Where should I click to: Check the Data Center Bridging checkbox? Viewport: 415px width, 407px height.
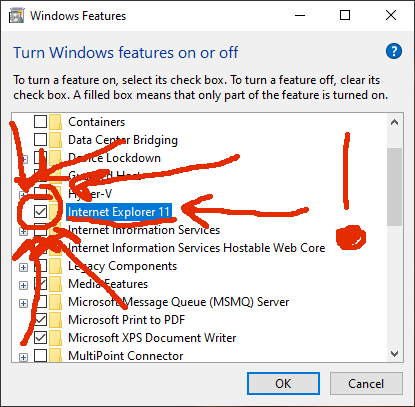40,140
